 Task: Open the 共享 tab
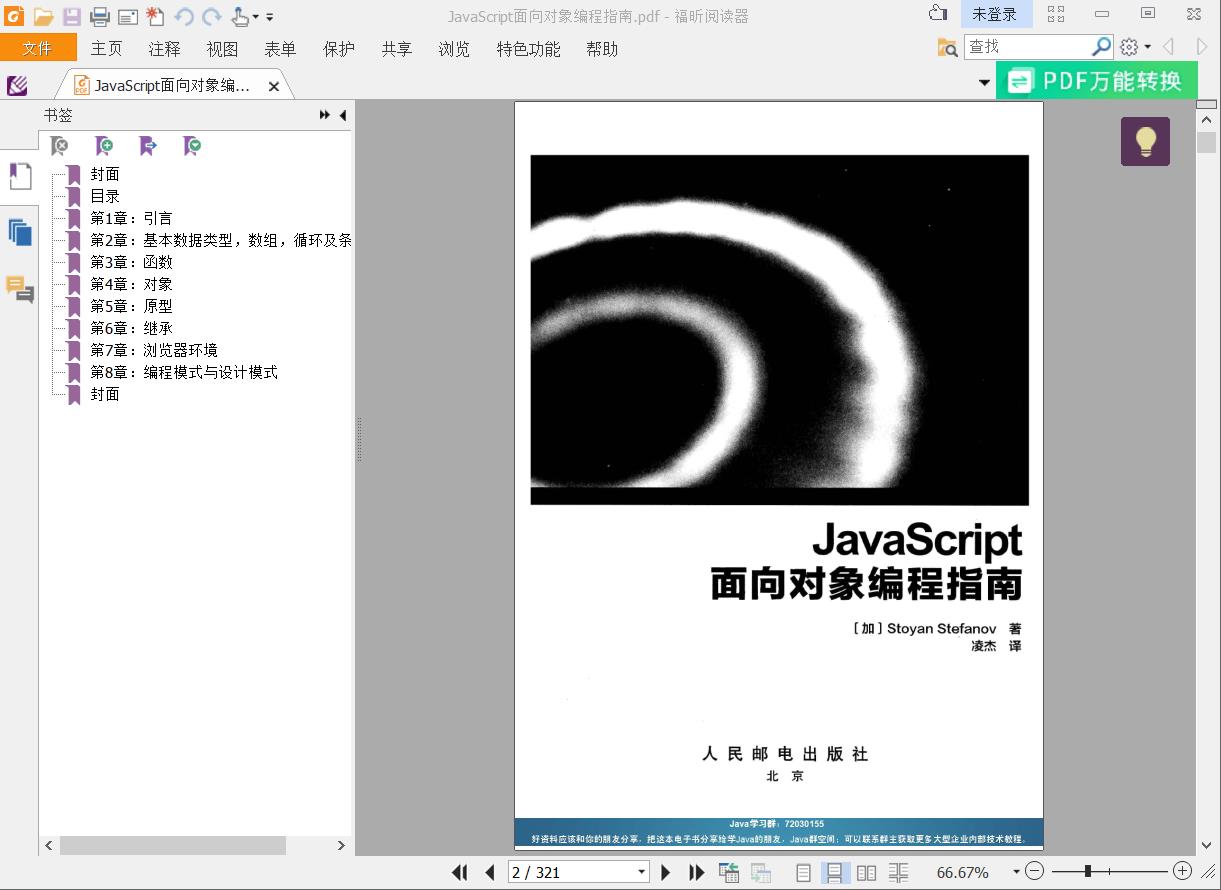pos(397,48)
